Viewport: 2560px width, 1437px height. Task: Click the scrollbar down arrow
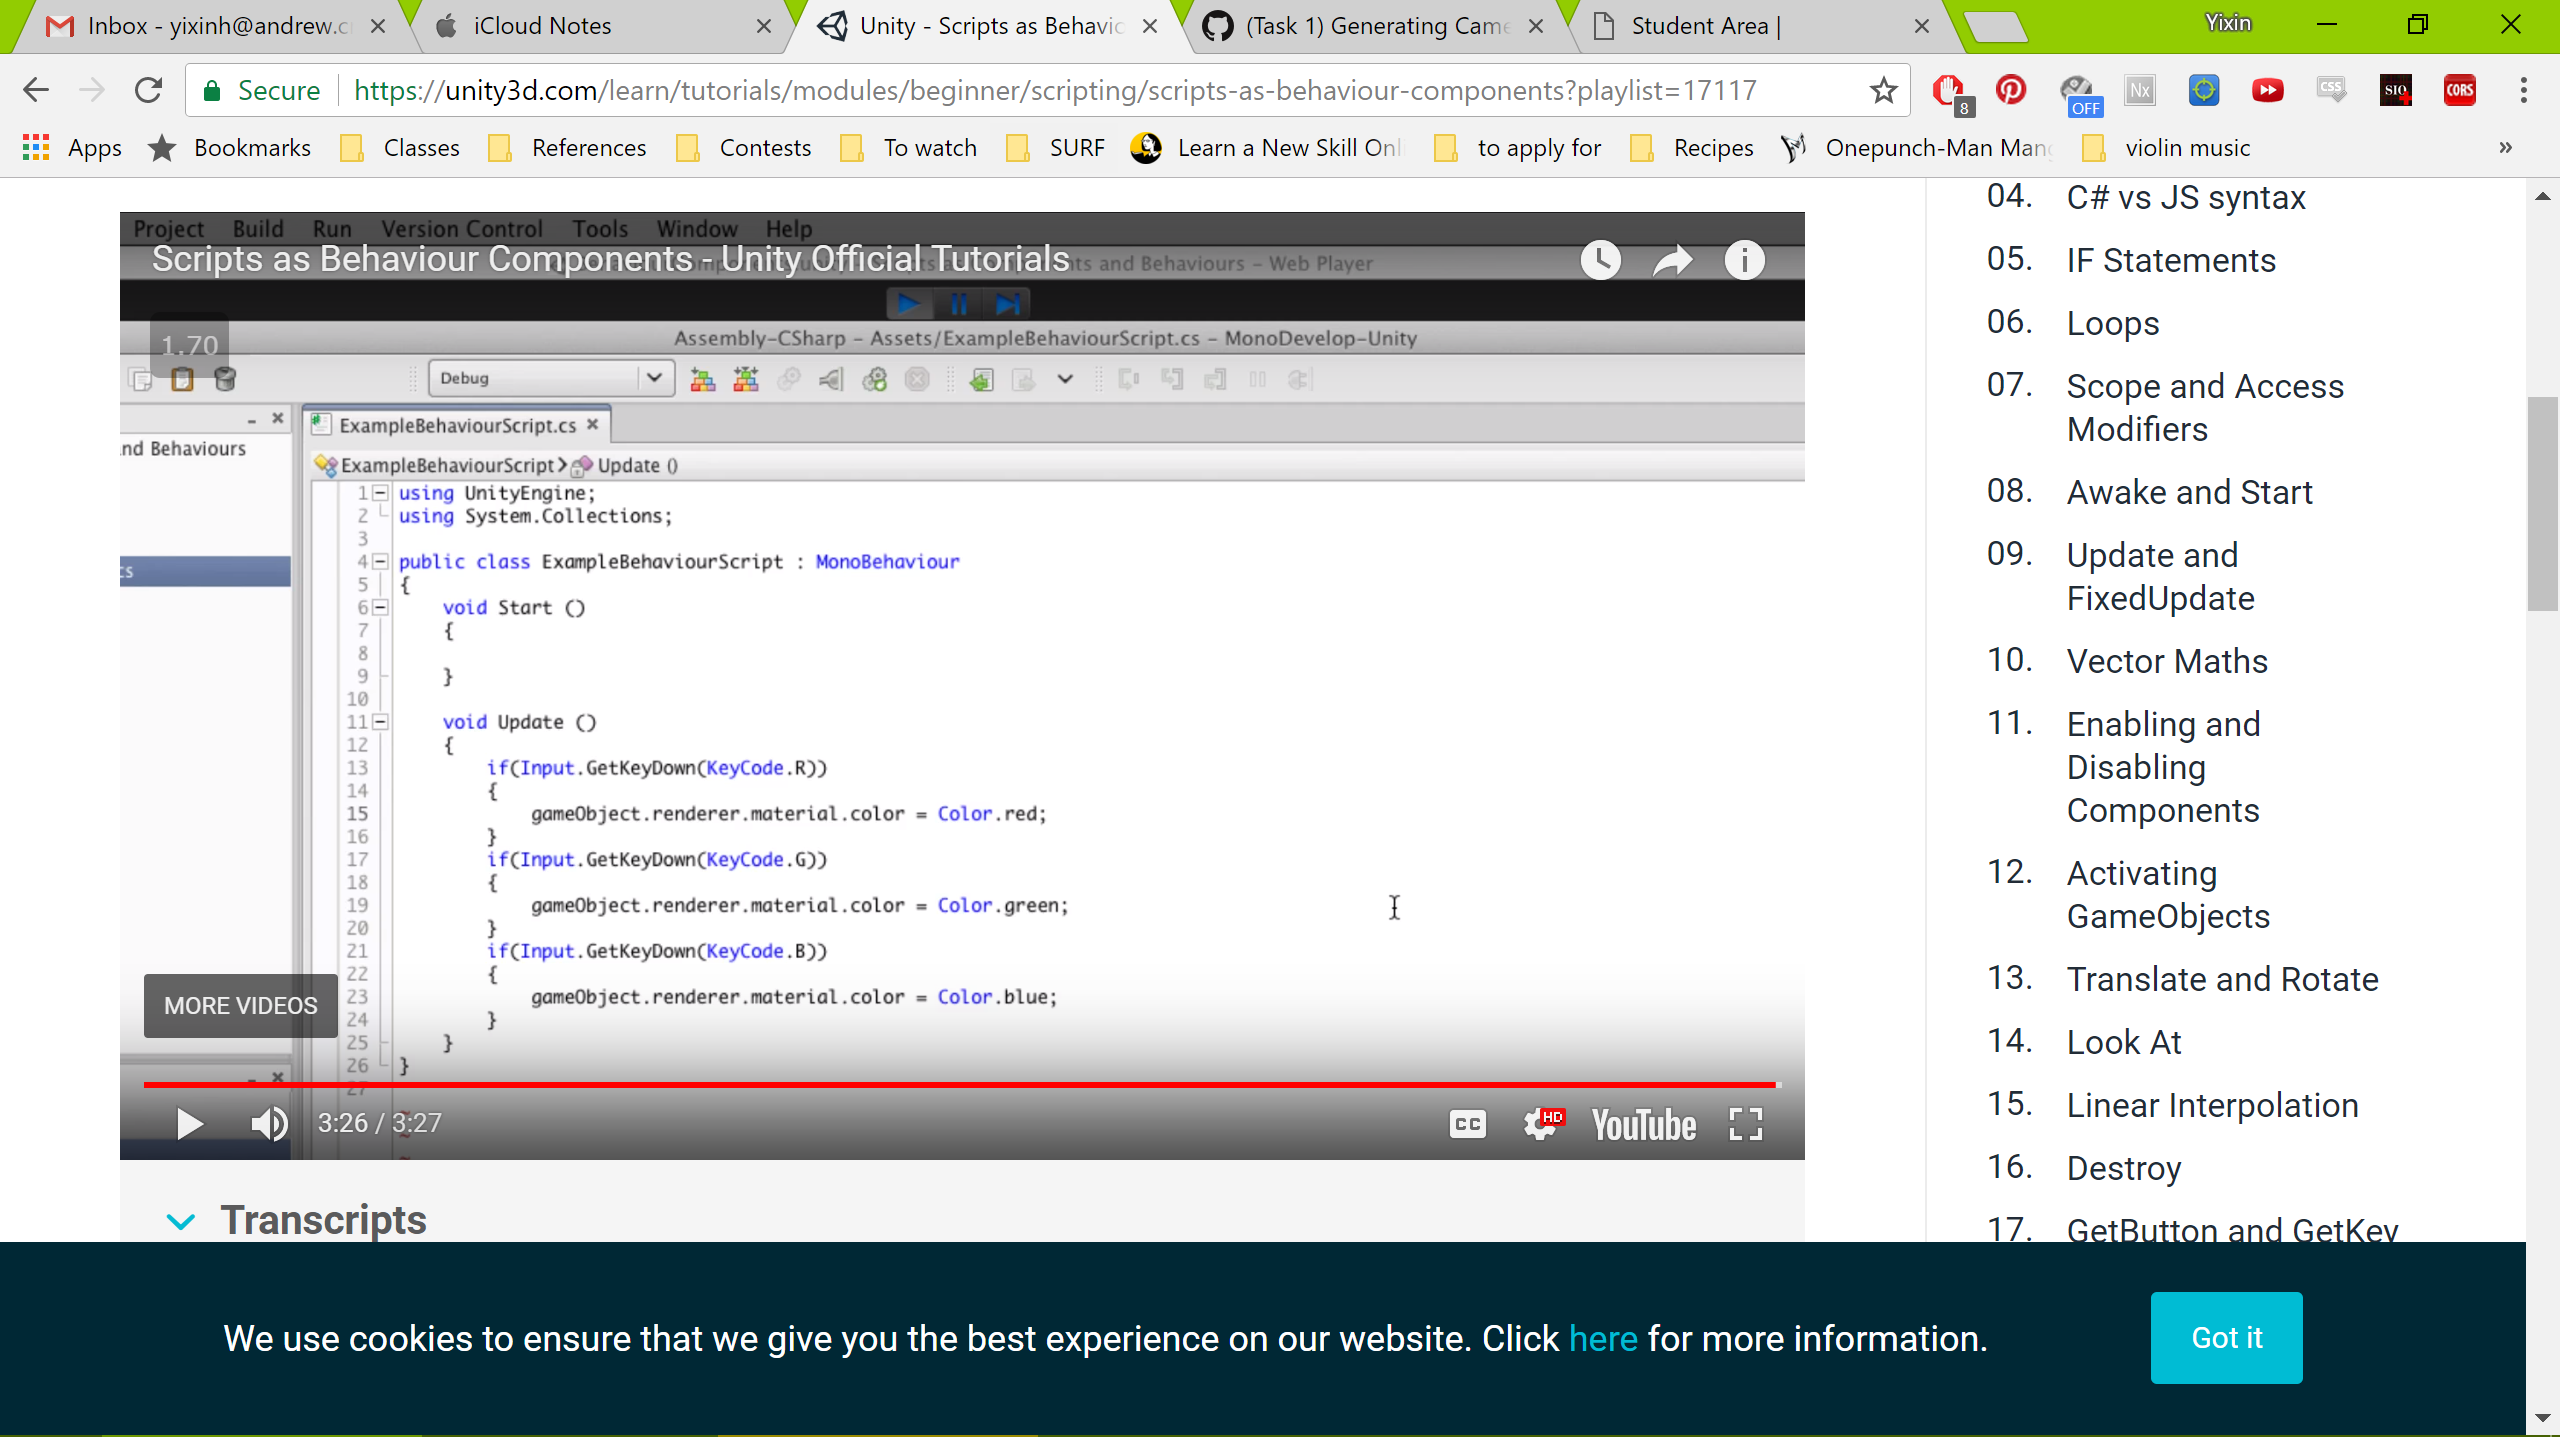coord(2542,1418)
